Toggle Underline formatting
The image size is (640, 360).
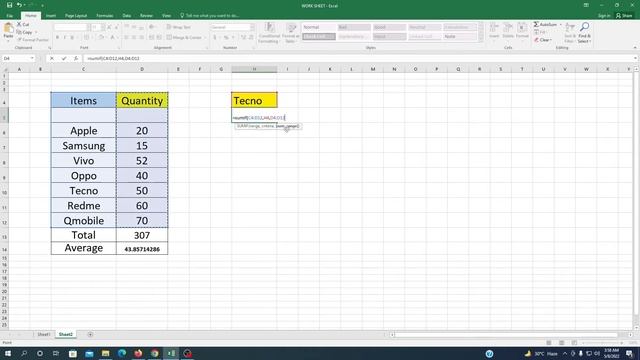72,38
